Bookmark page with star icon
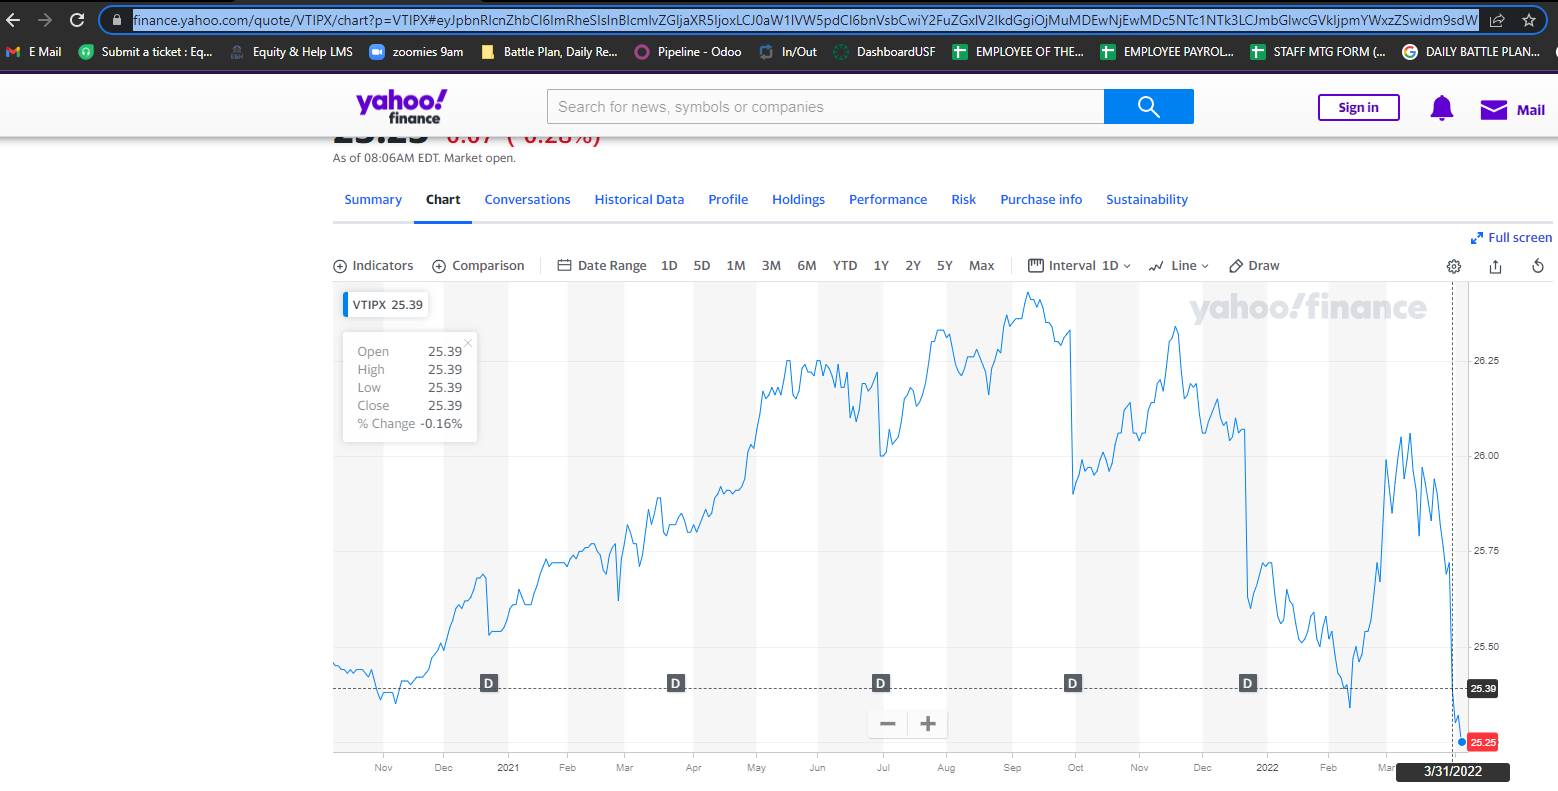Viewport: 1558px width, 791px height. coord(1528,20)
